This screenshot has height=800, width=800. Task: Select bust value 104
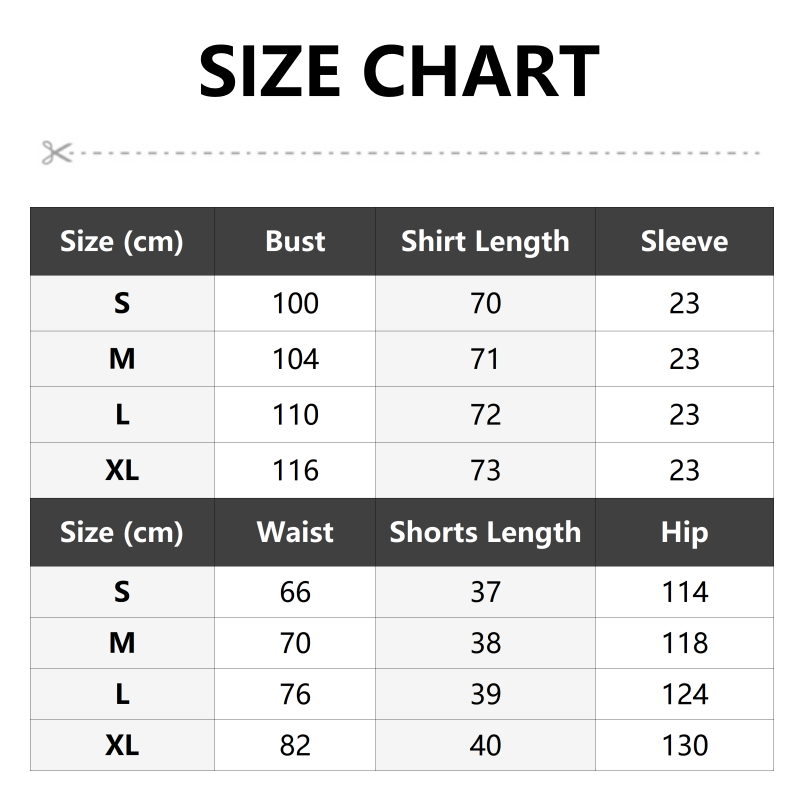(295, 359)
